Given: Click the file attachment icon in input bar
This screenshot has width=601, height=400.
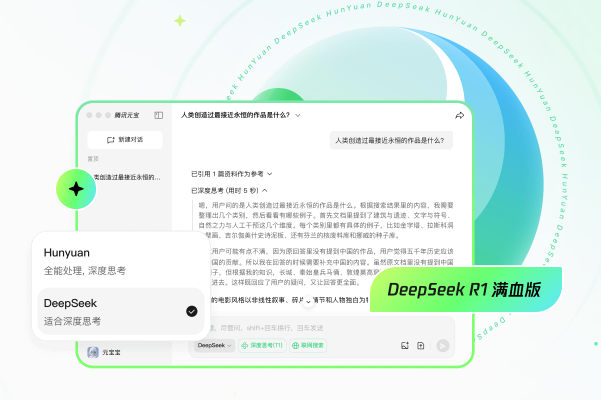Looking at the screenshot, I should coord(421,345).
